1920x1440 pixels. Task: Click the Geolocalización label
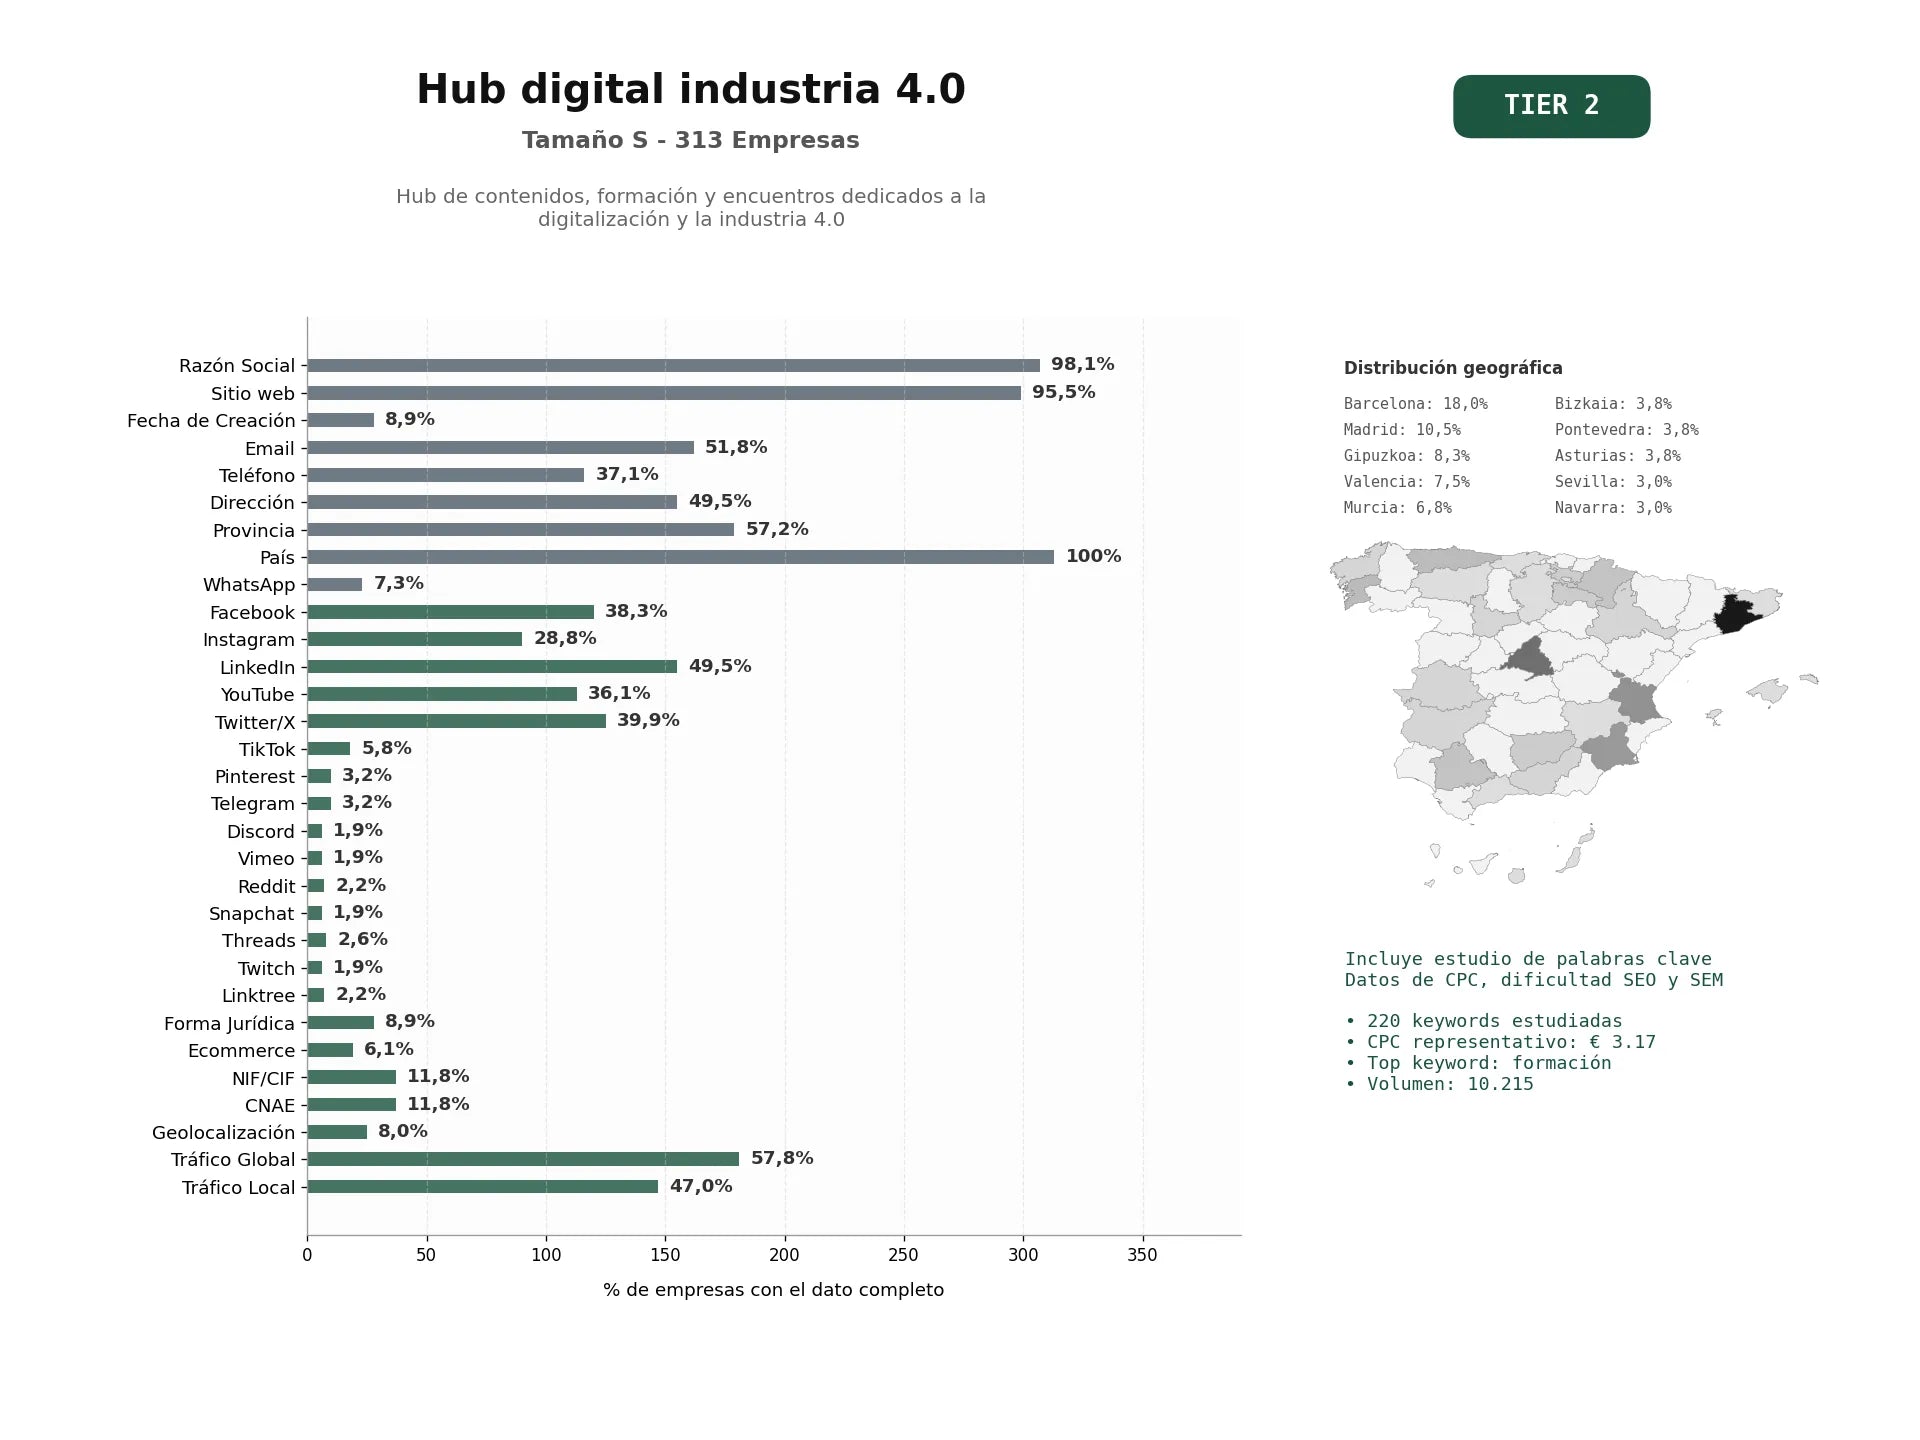pyautogui.click(x=224, y=1132)
